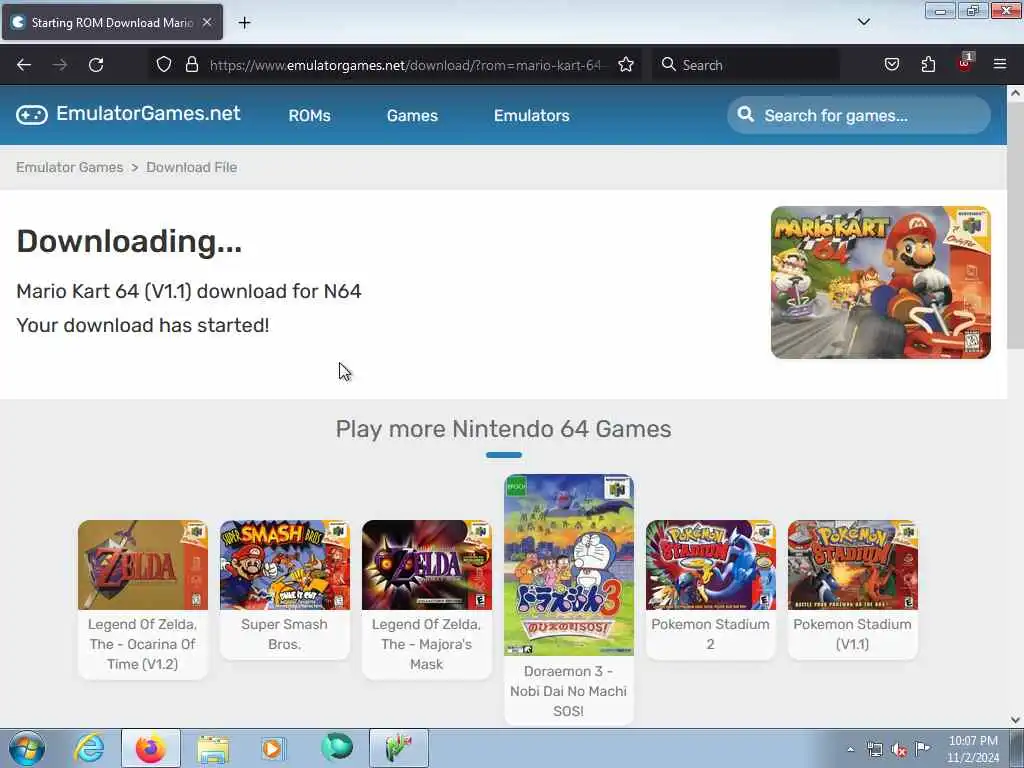1024x768 pixels.
Task: Click the page scrollbar down arrow
Action: point(1015,720)
